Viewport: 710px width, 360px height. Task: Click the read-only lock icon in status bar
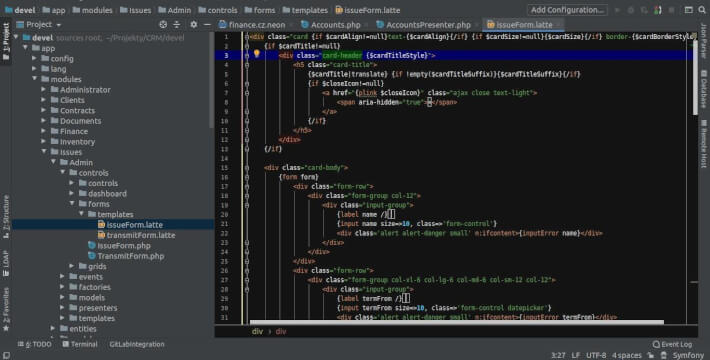(650, 355)
